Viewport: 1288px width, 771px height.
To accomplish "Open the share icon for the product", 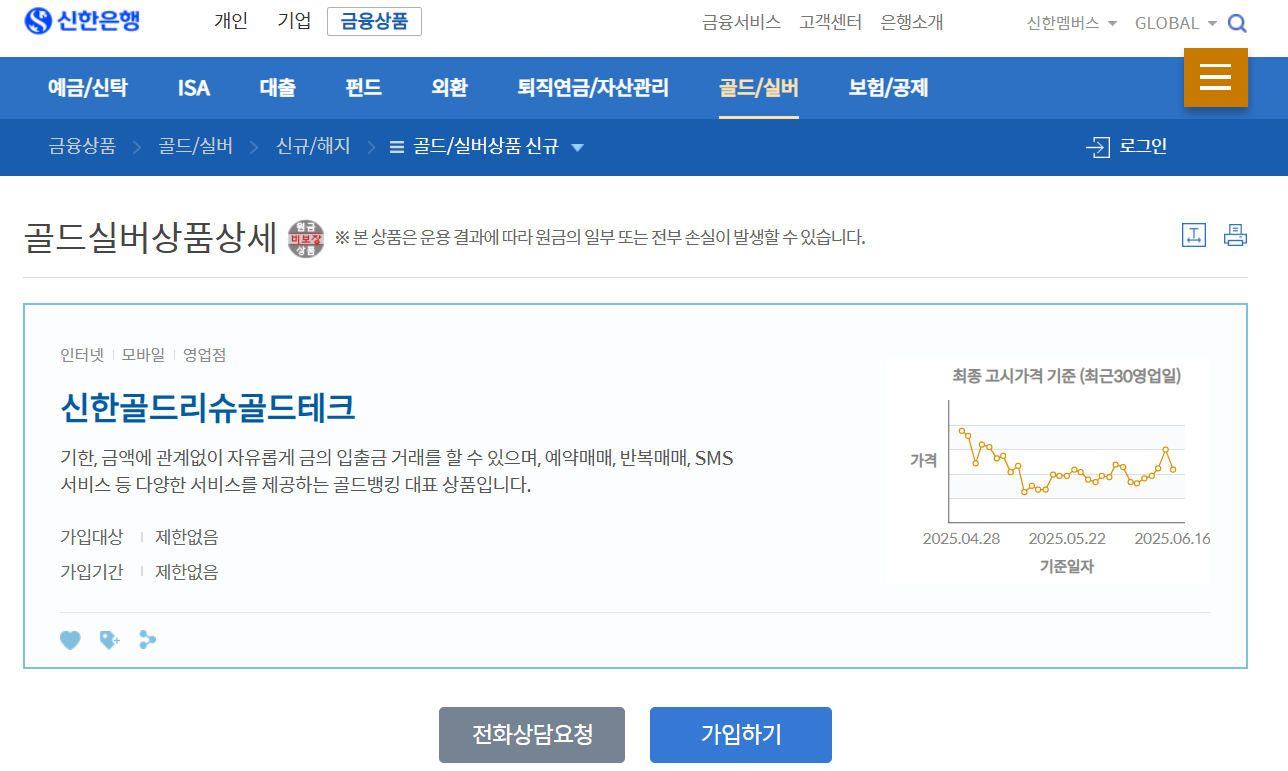I will (148, 640).
